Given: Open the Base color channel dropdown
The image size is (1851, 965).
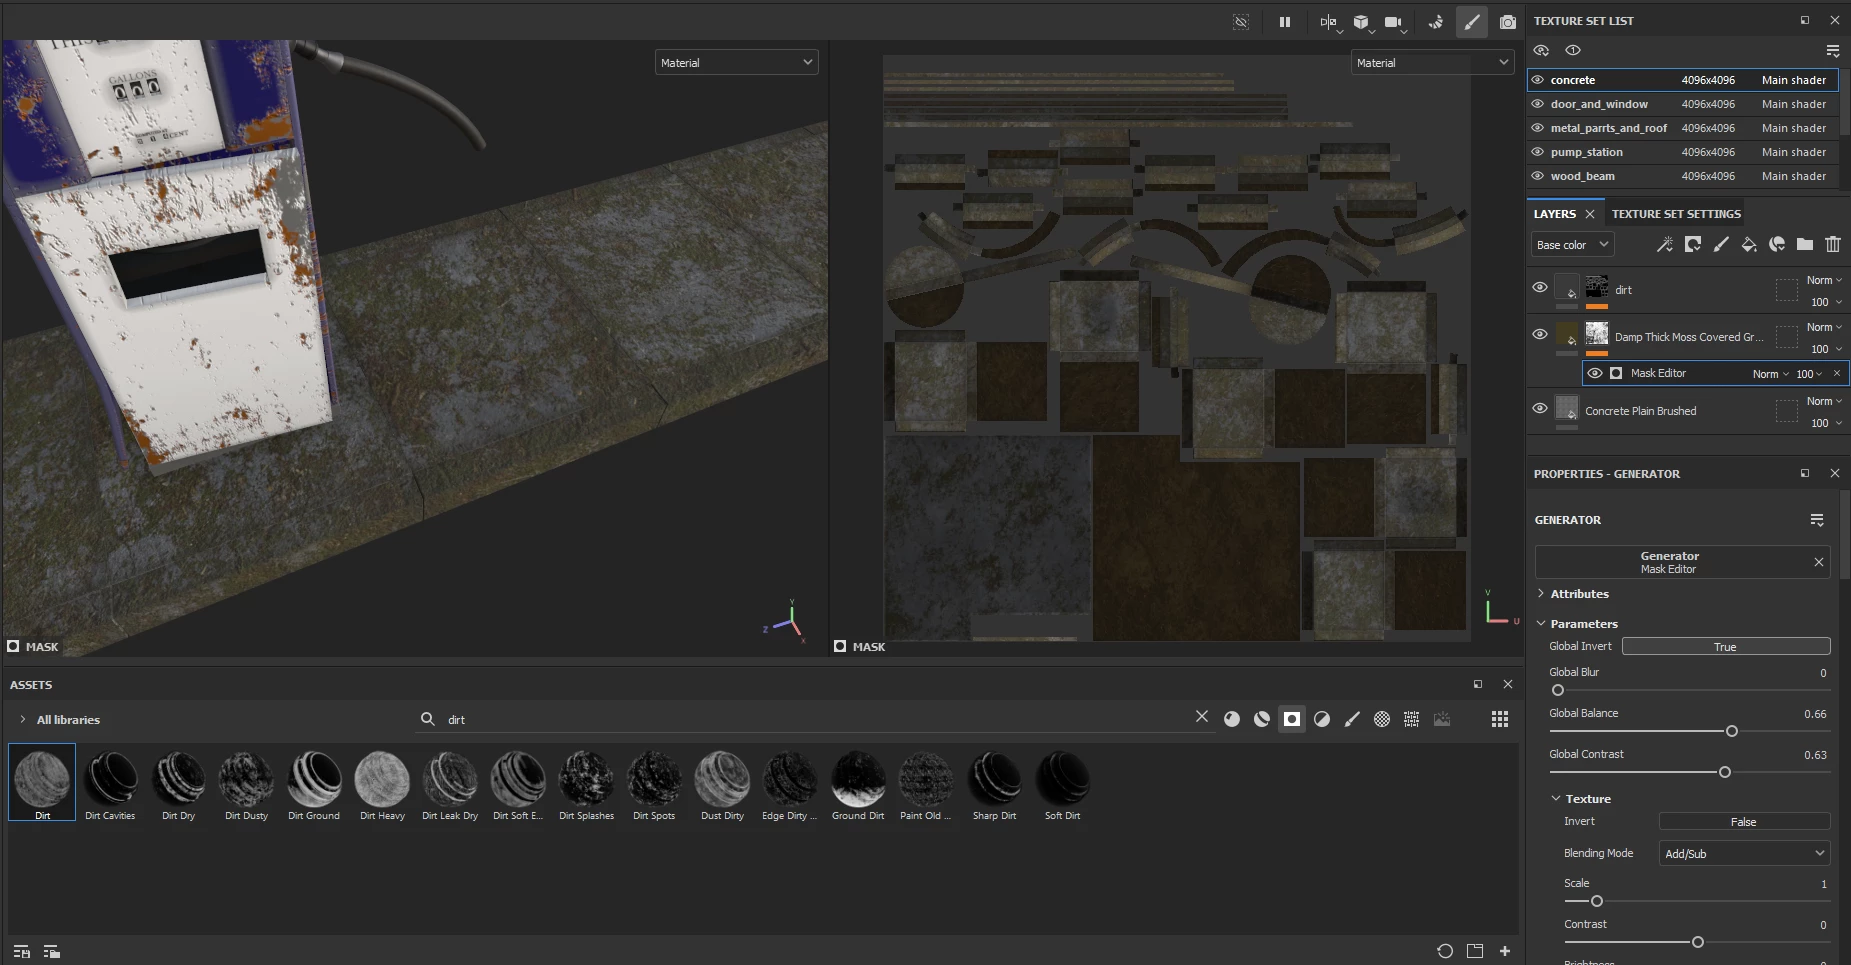Looking at the screenshot, I should point(1573,245).
